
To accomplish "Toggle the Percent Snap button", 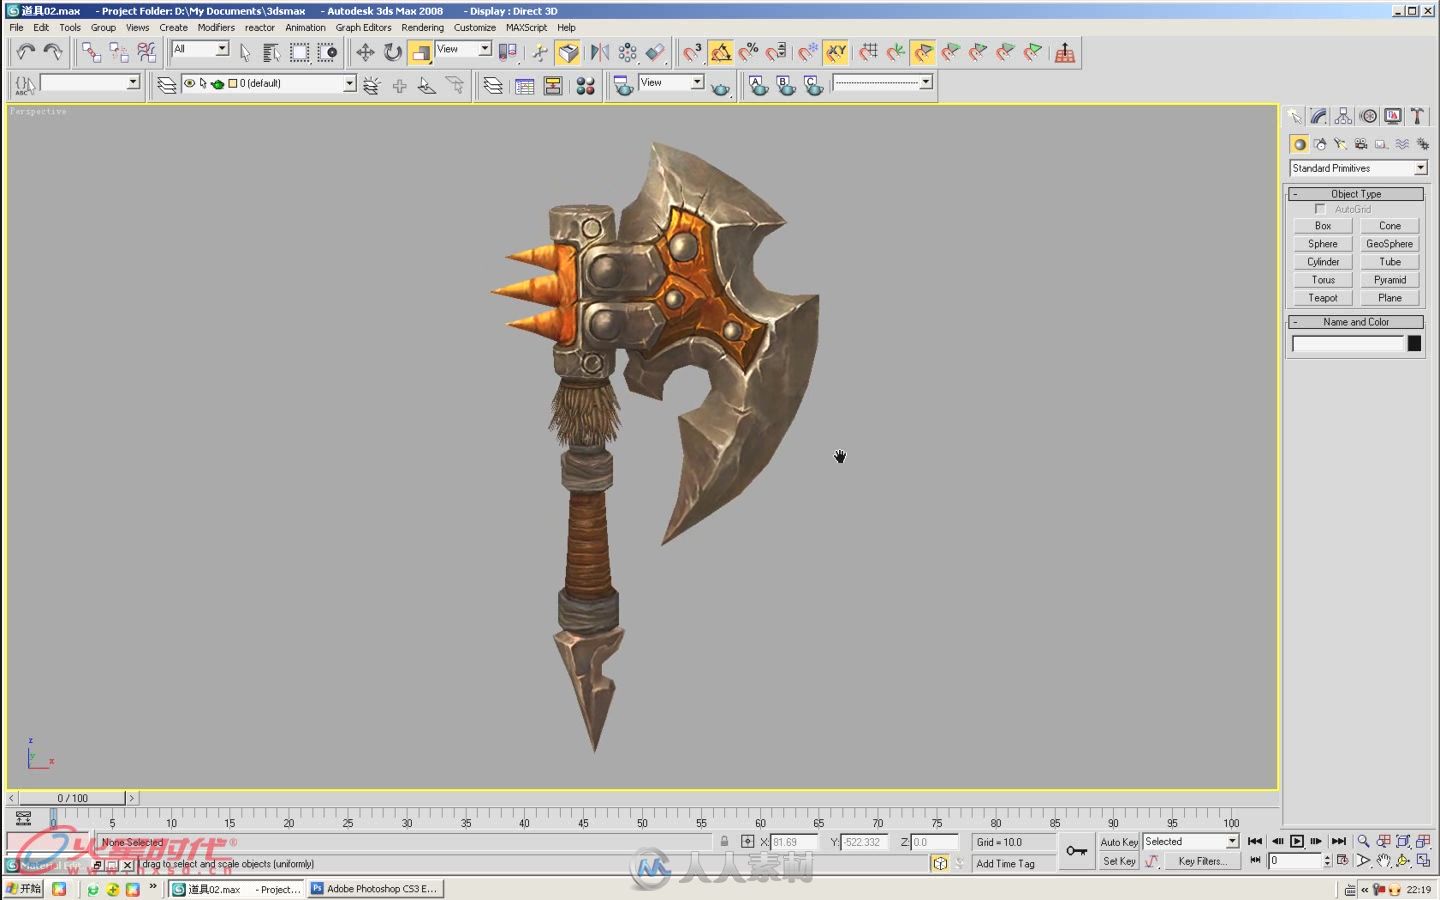I will pyautogui.click(x=748, y=52).
